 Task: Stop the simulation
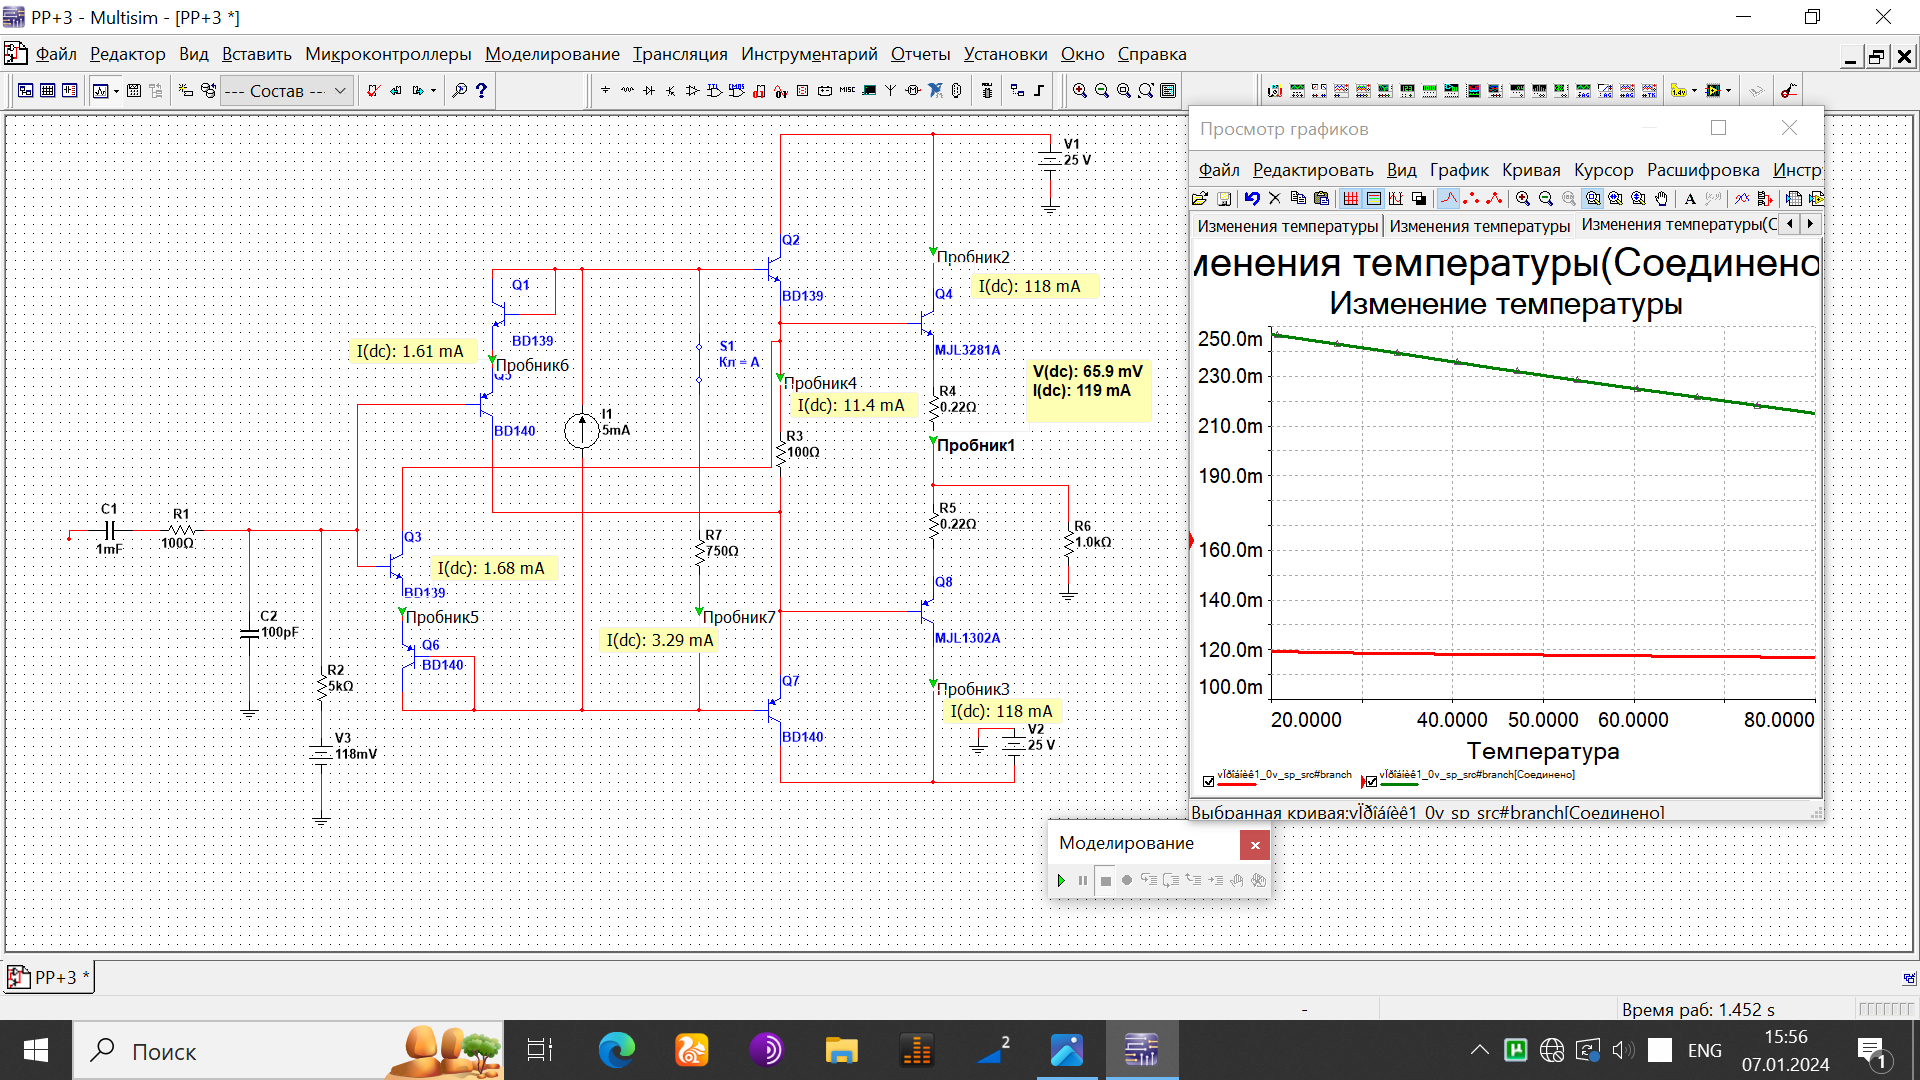pos(1105,881)
